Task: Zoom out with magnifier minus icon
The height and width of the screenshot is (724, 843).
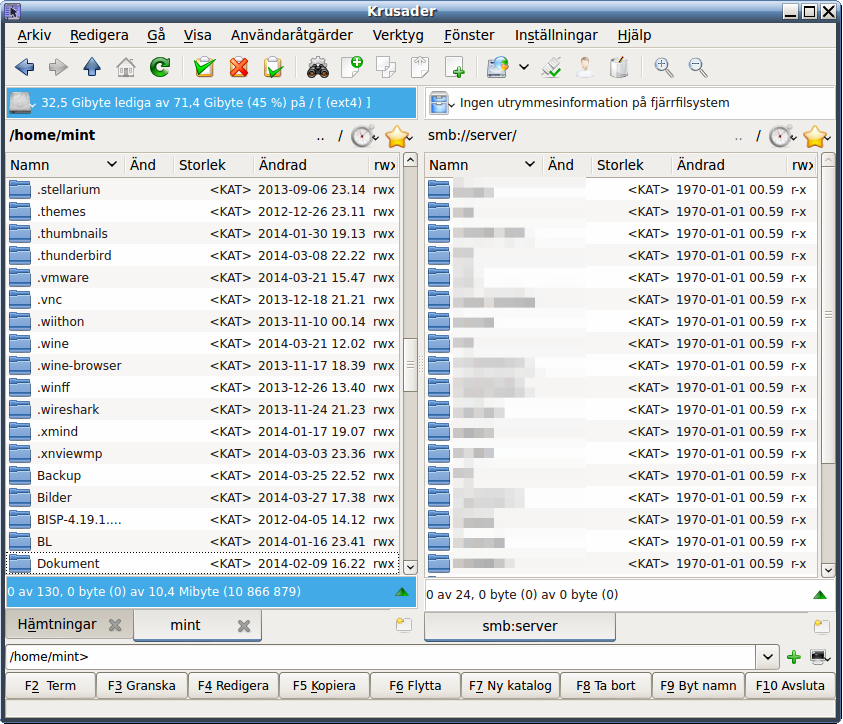Action: [x=698, y=68]
